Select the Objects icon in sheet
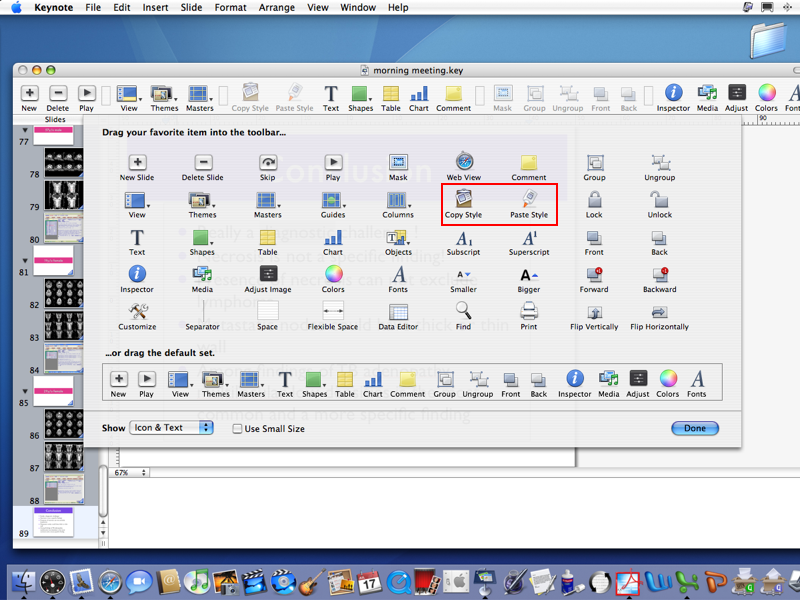 click(x=397, y=238)
